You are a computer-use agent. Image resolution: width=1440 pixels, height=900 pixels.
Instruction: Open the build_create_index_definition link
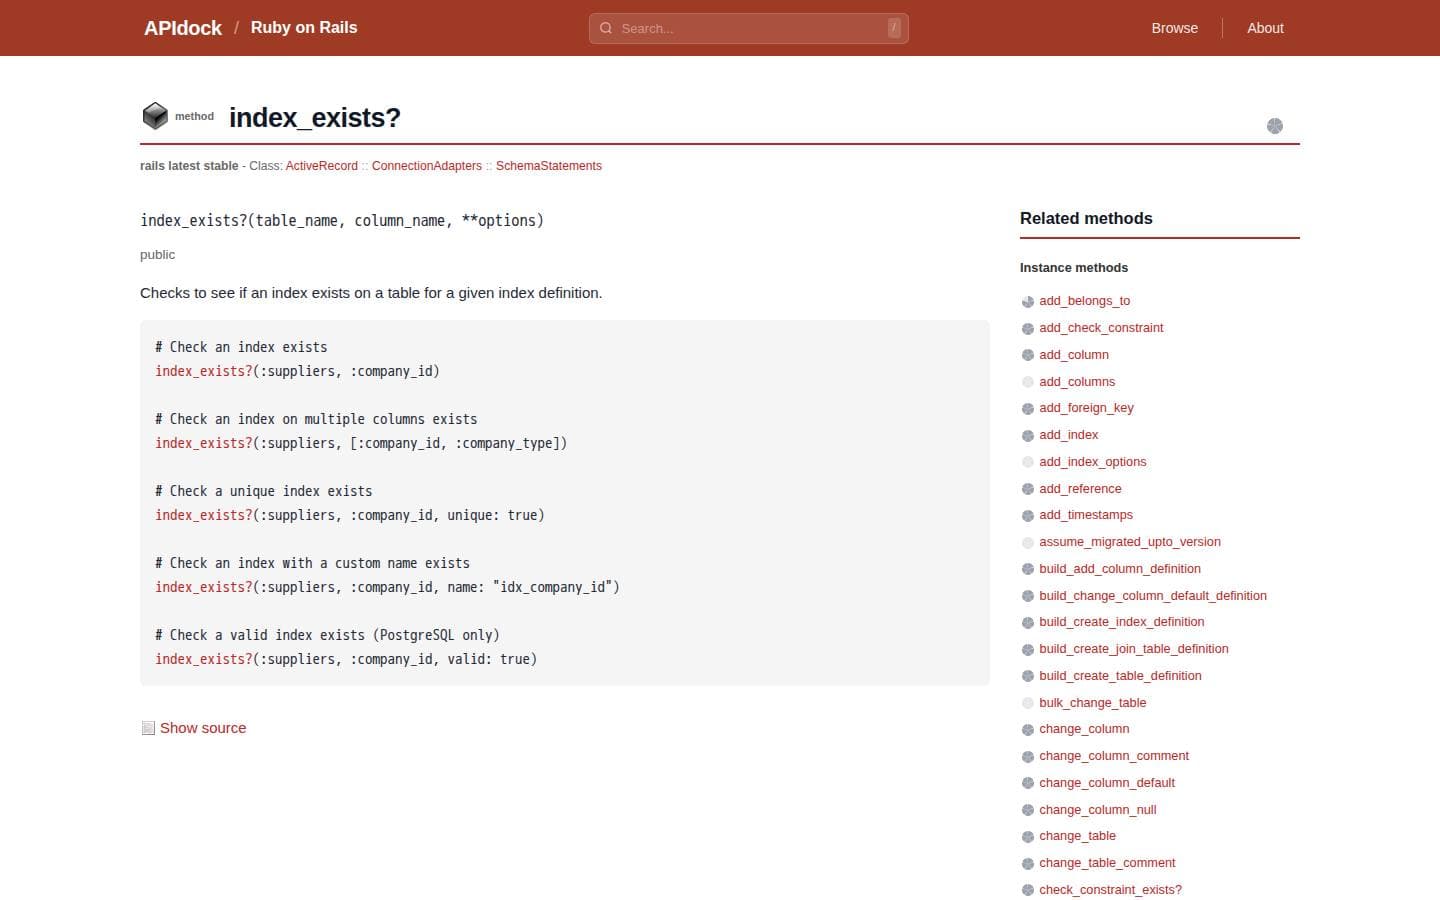click(1122, 622)
